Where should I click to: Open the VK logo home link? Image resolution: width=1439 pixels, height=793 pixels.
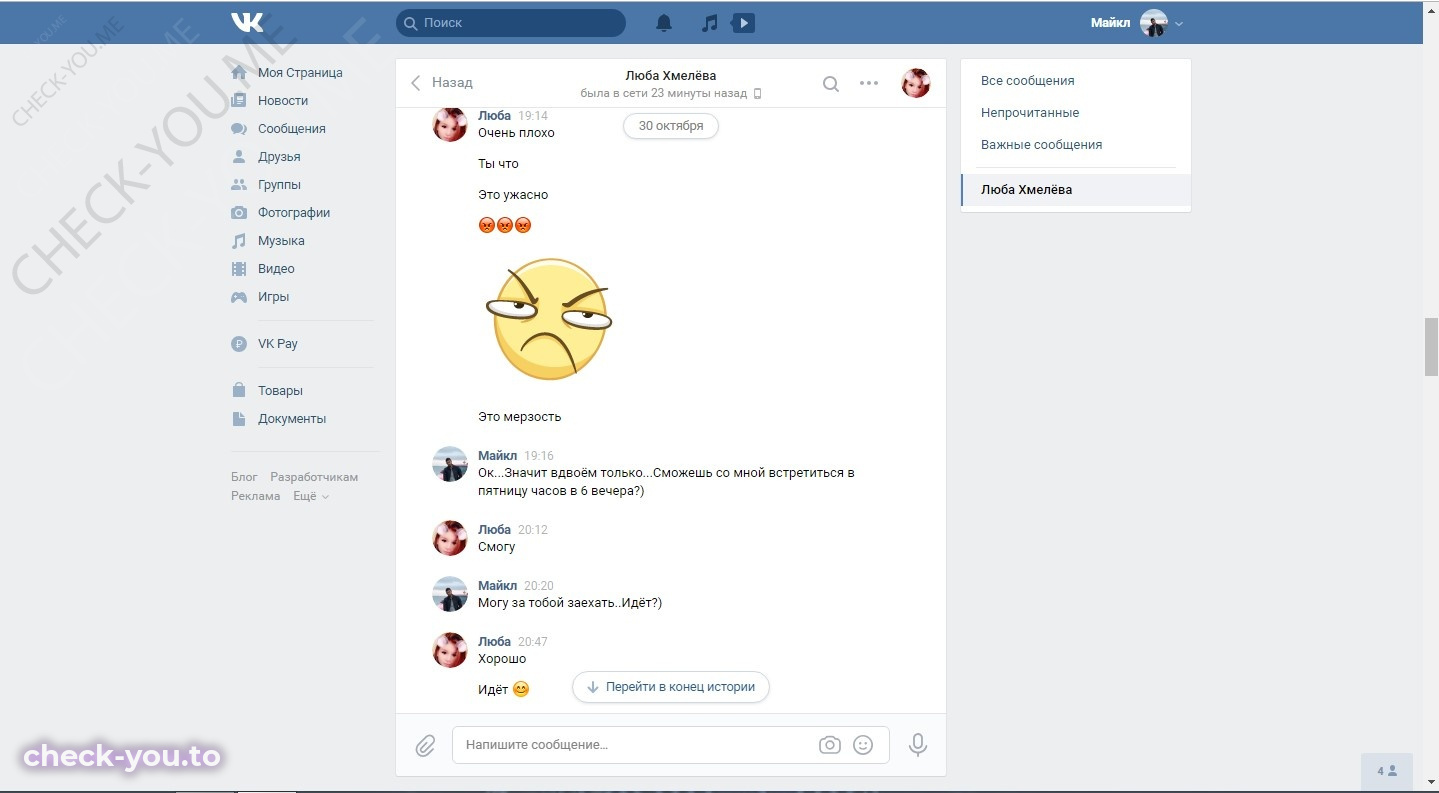pos(247,22)
